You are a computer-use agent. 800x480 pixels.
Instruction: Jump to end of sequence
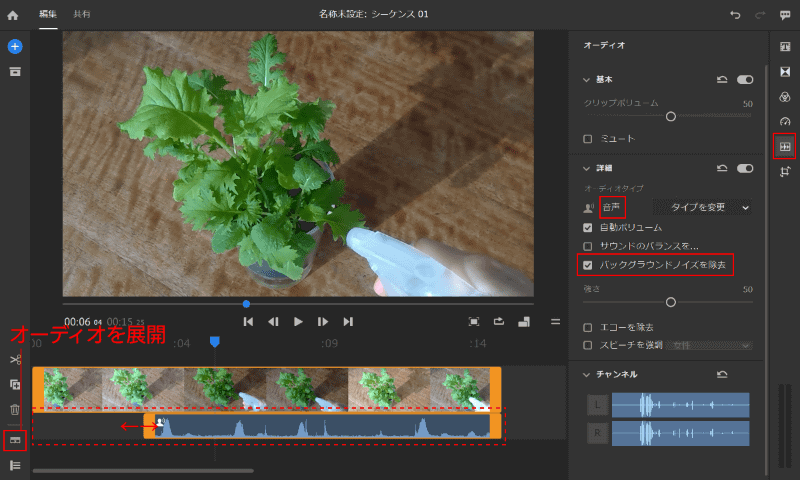click(x=348, y=321)
